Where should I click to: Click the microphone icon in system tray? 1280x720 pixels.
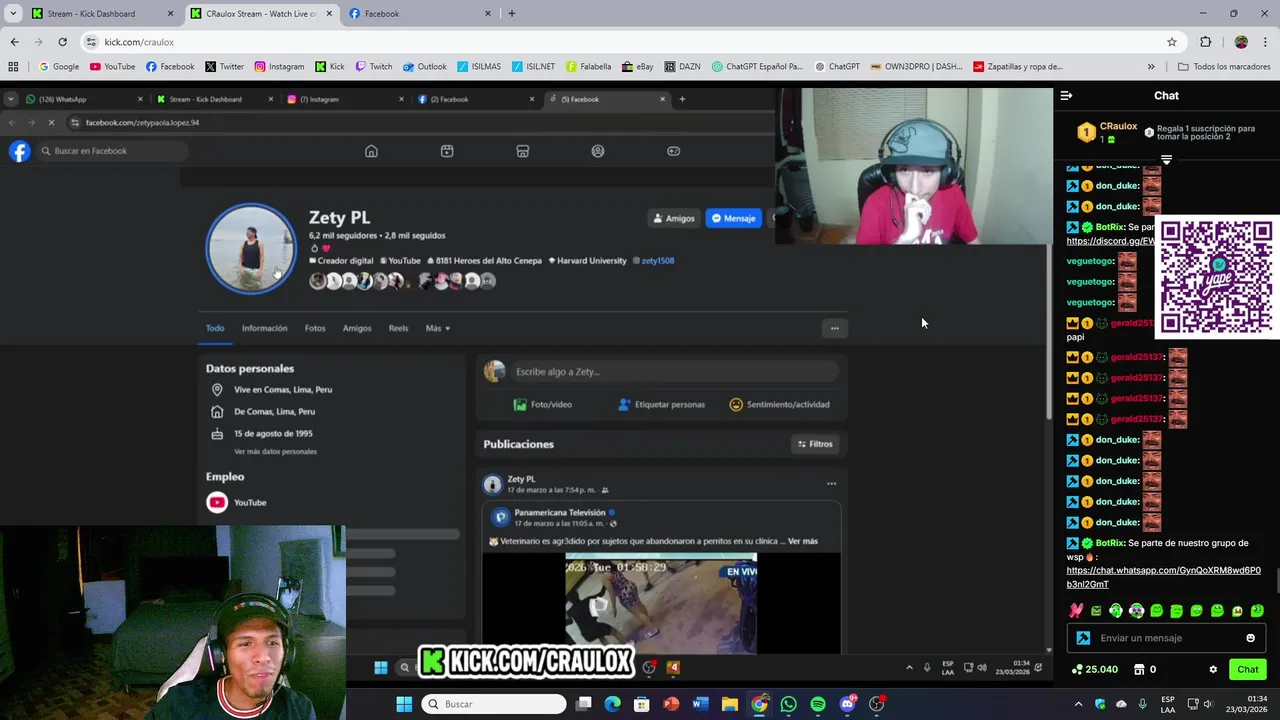1142,704
